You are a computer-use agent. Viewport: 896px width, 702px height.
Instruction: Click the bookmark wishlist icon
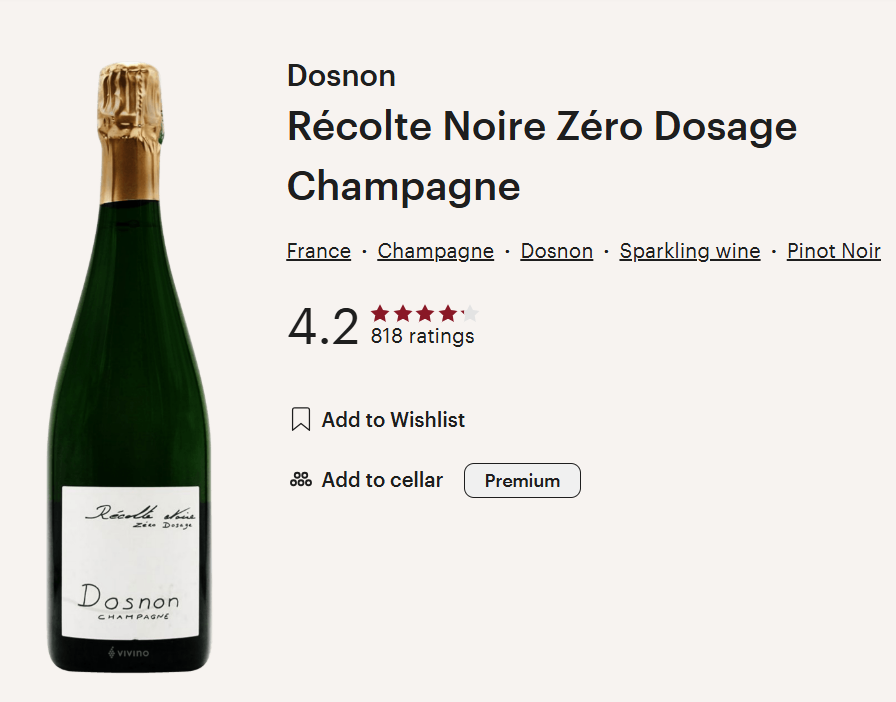click(x=301, y=419)
